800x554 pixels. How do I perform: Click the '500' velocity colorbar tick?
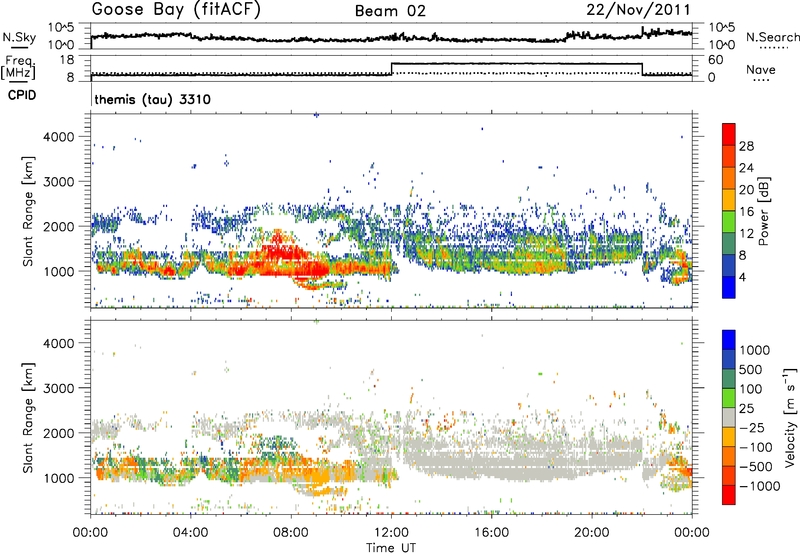[751, 369]
